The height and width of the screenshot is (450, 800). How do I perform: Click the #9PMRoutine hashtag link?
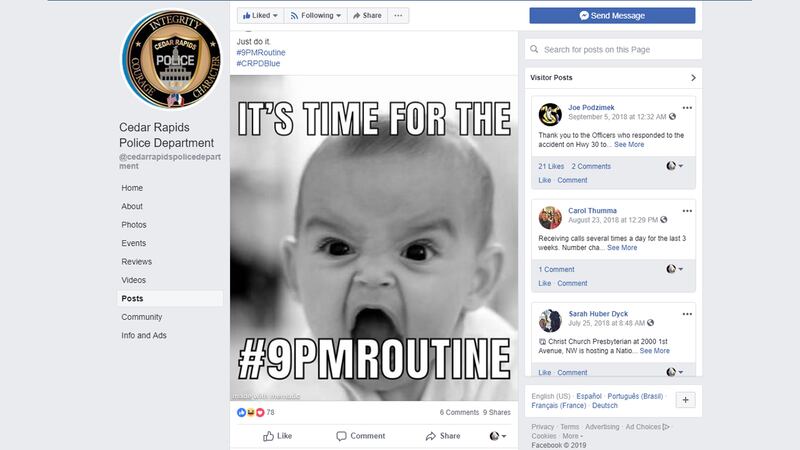[259, 52]
